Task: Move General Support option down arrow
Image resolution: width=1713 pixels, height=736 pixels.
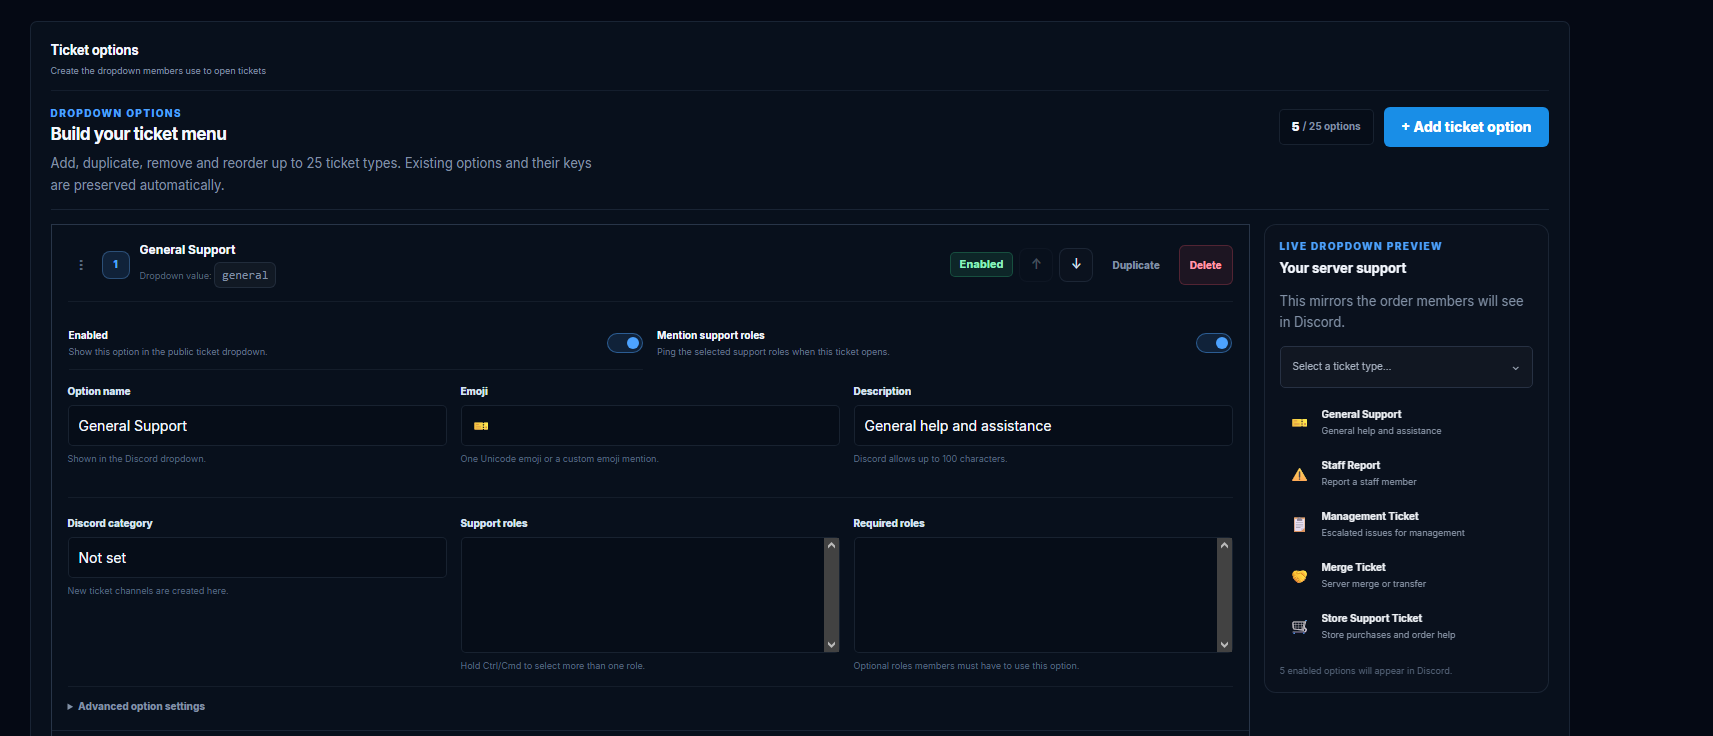Action: click(x=1076, y=265)
